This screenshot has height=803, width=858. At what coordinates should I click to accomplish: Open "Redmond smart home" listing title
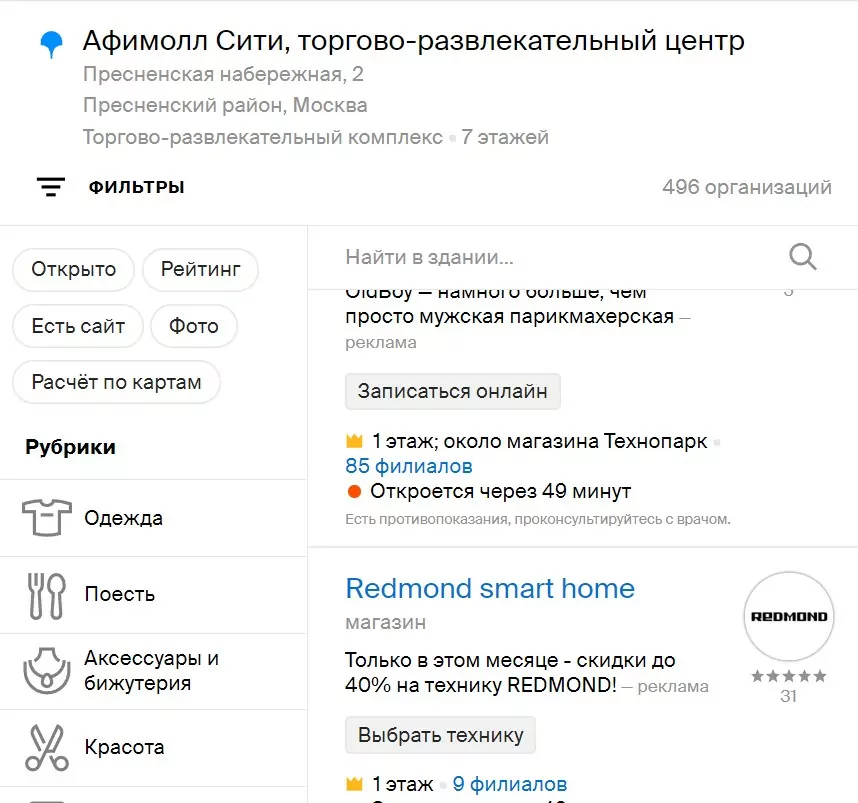pyautogui.click(x=490, y=588)
